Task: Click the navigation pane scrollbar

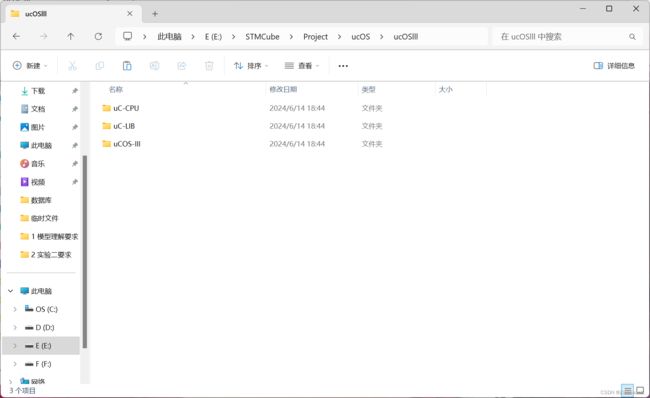Action: click(85, 251)
